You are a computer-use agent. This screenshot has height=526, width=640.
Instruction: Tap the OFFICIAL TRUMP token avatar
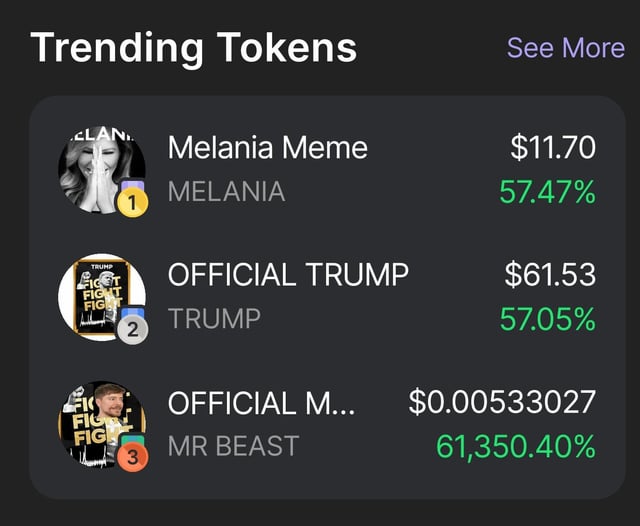[x=100, y=294]
